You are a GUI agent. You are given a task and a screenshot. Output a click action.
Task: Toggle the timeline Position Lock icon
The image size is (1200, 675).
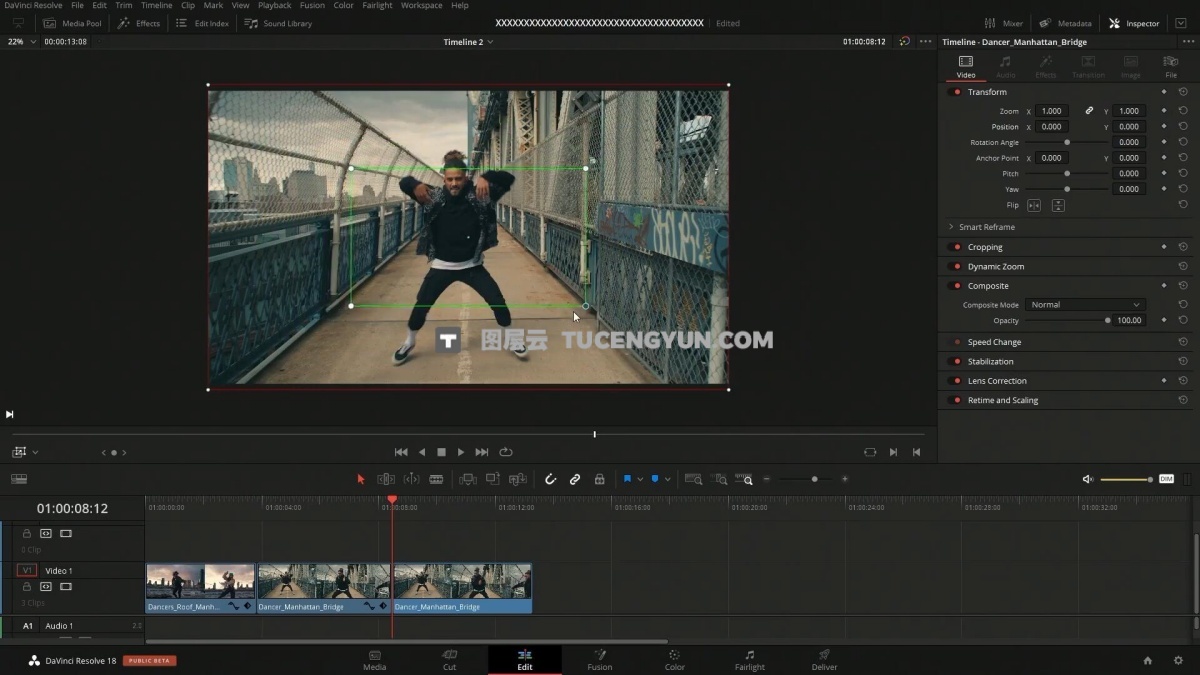pyautogui.click(x=599, y=479)
